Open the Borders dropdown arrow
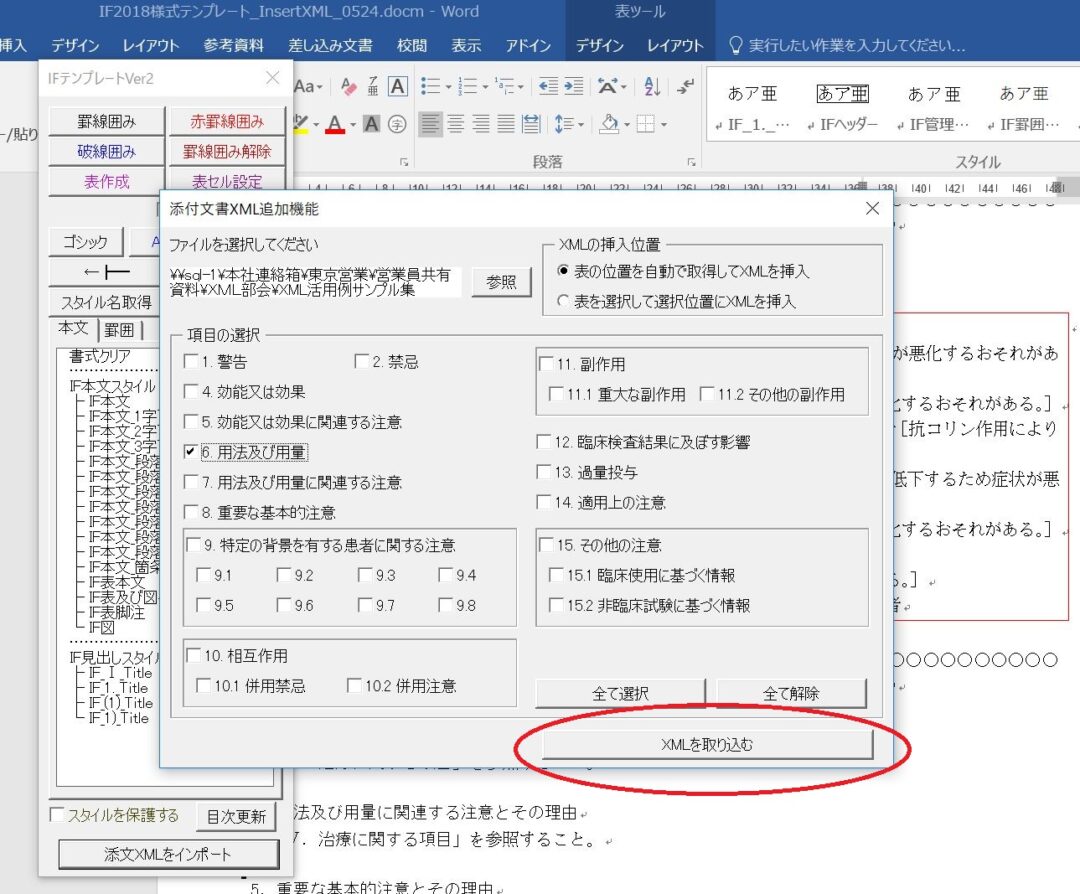The width and height of the screenshot is (1080, 894). coord(664,125)
